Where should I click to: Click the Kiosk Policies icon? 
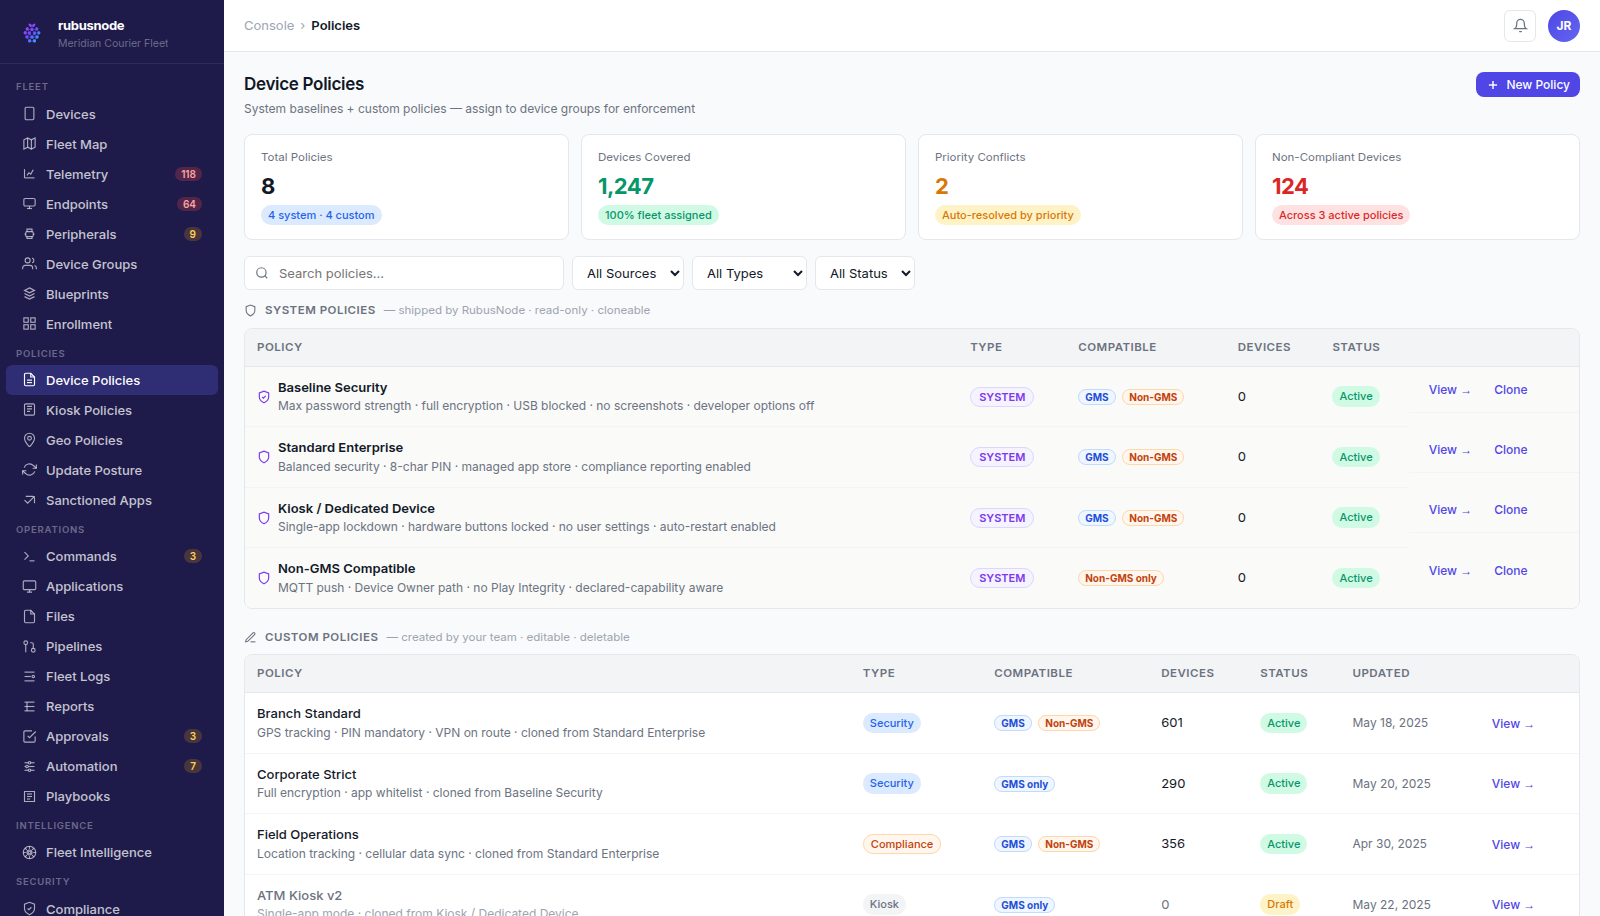pos(30,410)
